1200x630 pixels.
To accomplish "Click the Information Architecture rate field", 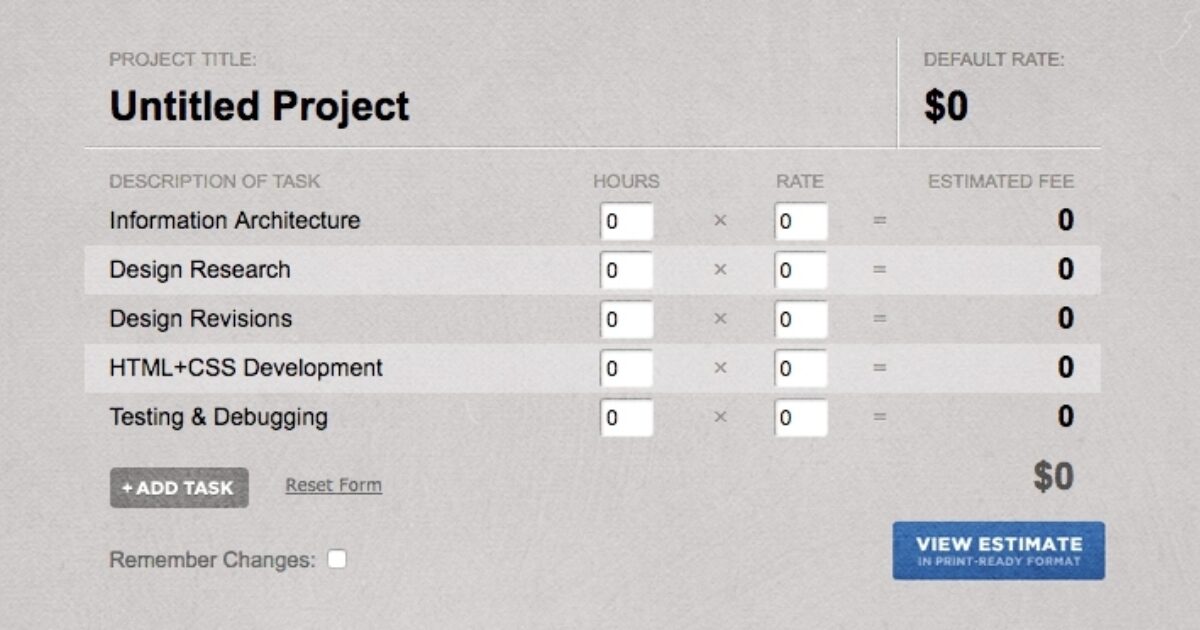I will click(801, 220).
